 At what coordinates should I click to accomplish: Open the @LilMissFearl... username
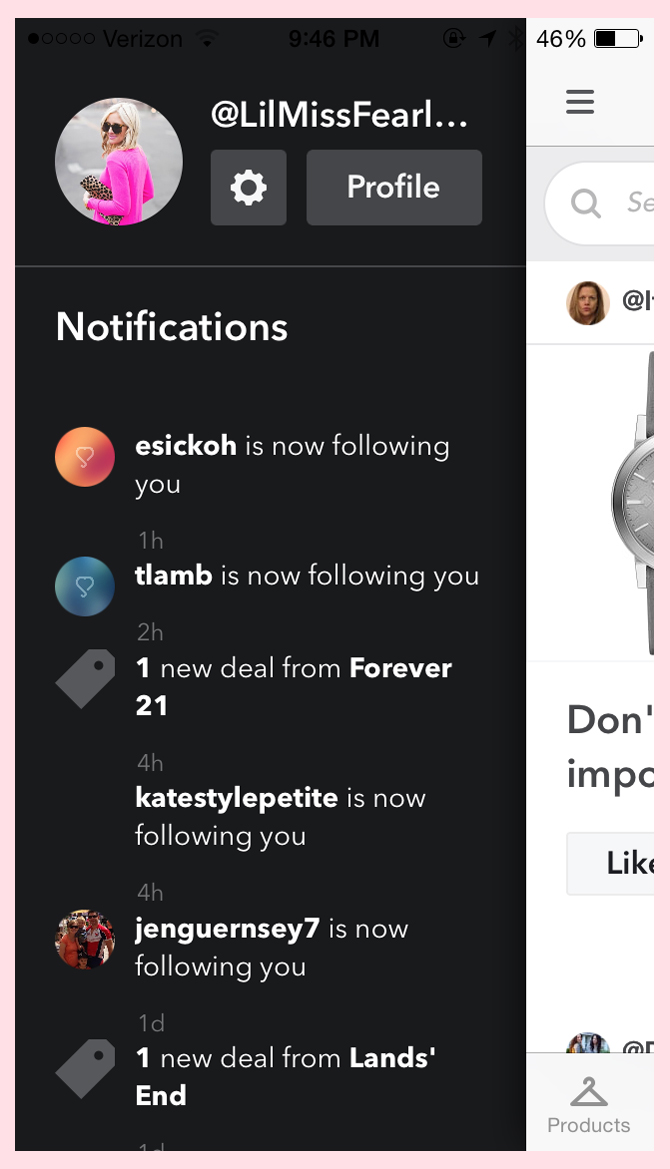339,115
